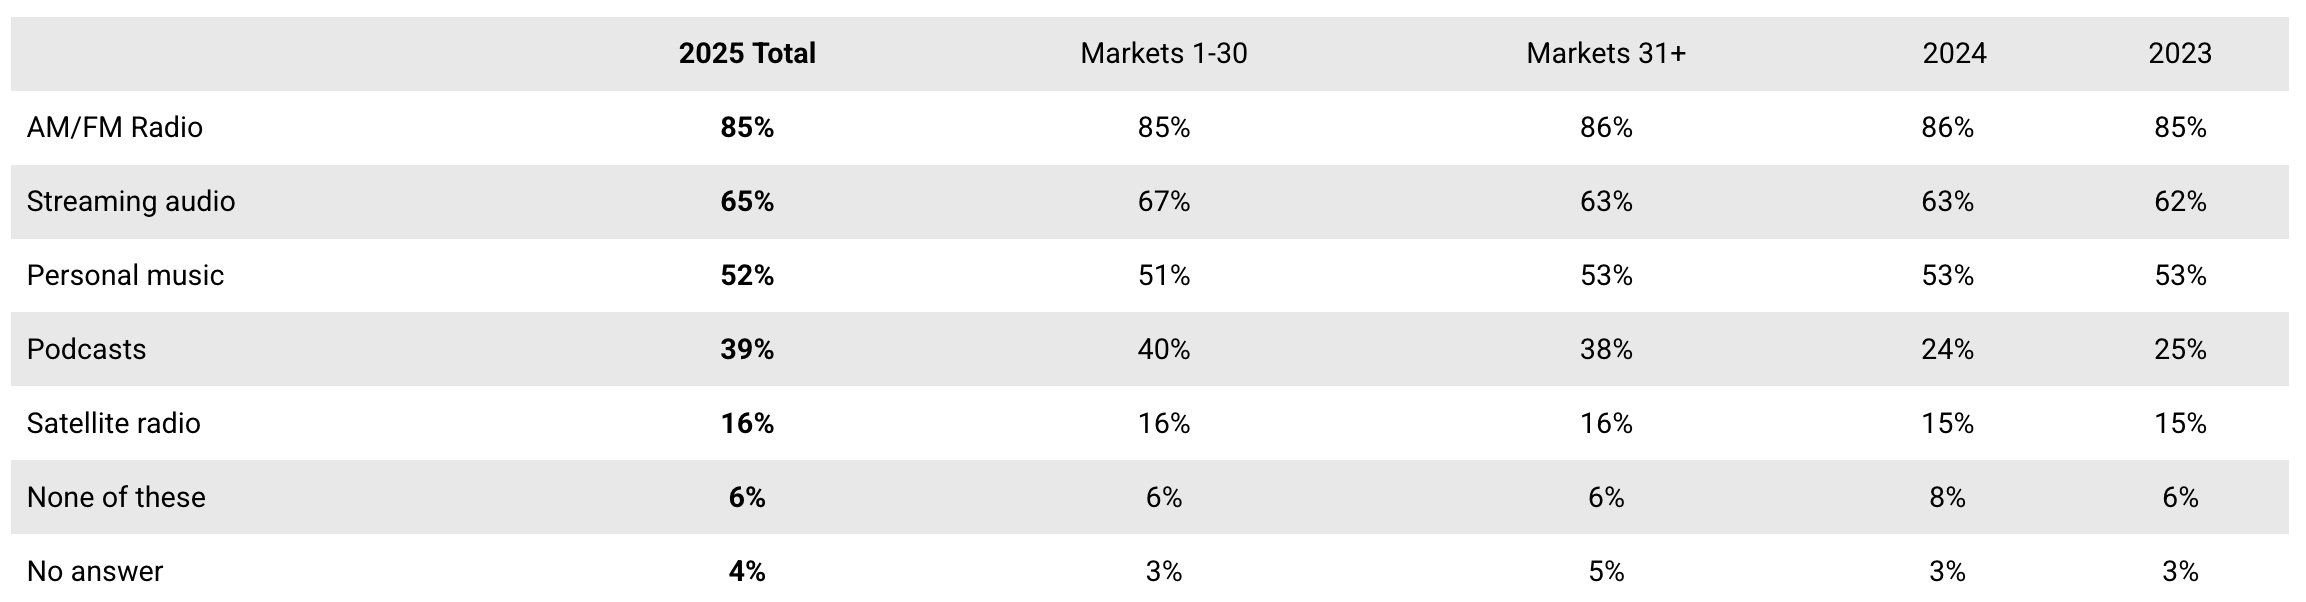Select Streaming audio 2023 value 62%
Screen dimensions: 2306x602
[2180, 201]
